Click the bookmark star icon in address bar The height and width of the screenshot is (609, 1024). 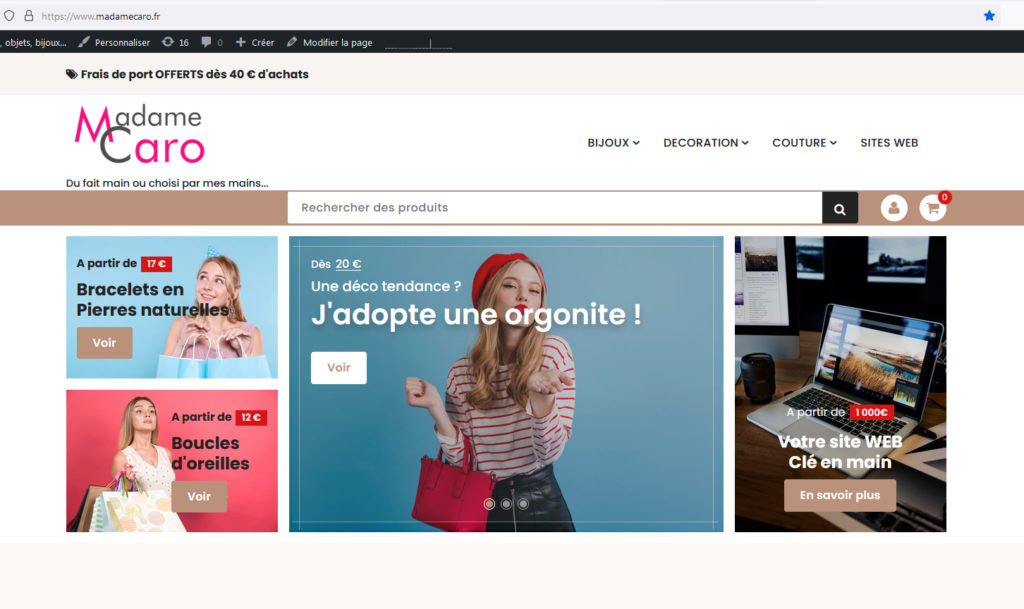(x=989, y=16)
